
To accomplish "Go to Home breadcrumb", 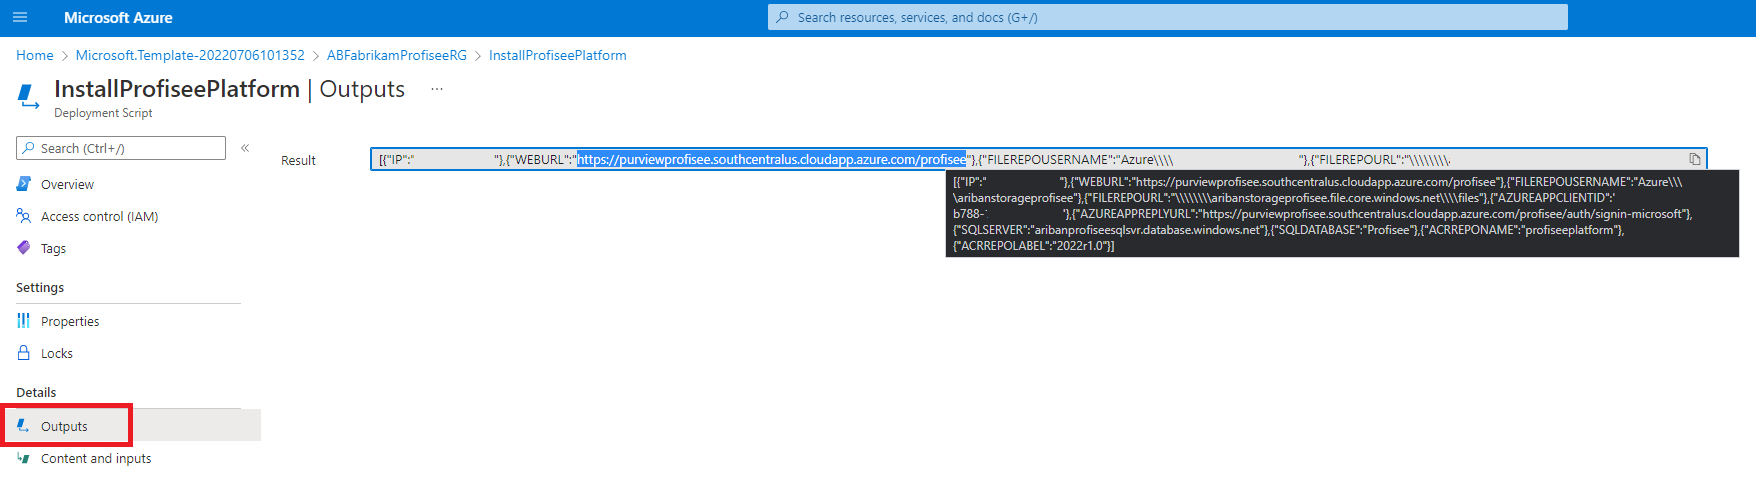I will (35, 55).
